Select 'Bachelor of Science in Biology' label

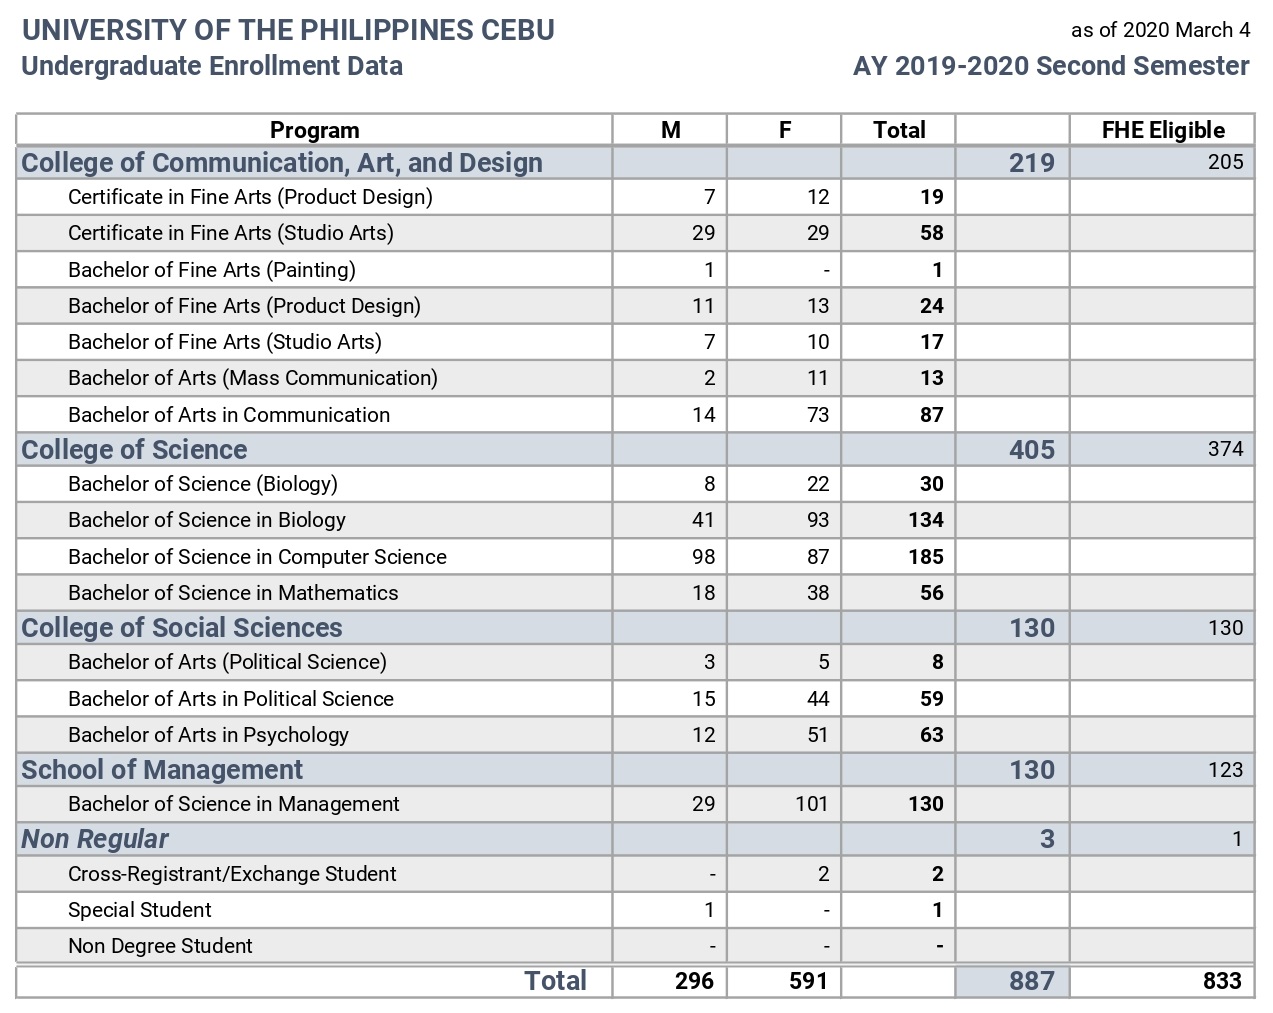click(x=207, y=520)
